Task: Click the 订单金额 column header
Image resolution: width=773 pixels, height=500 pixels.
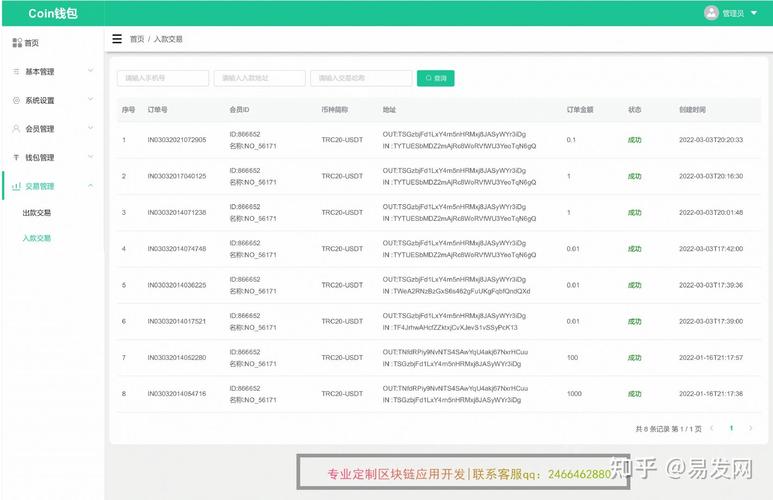Action: click(580, 109)
